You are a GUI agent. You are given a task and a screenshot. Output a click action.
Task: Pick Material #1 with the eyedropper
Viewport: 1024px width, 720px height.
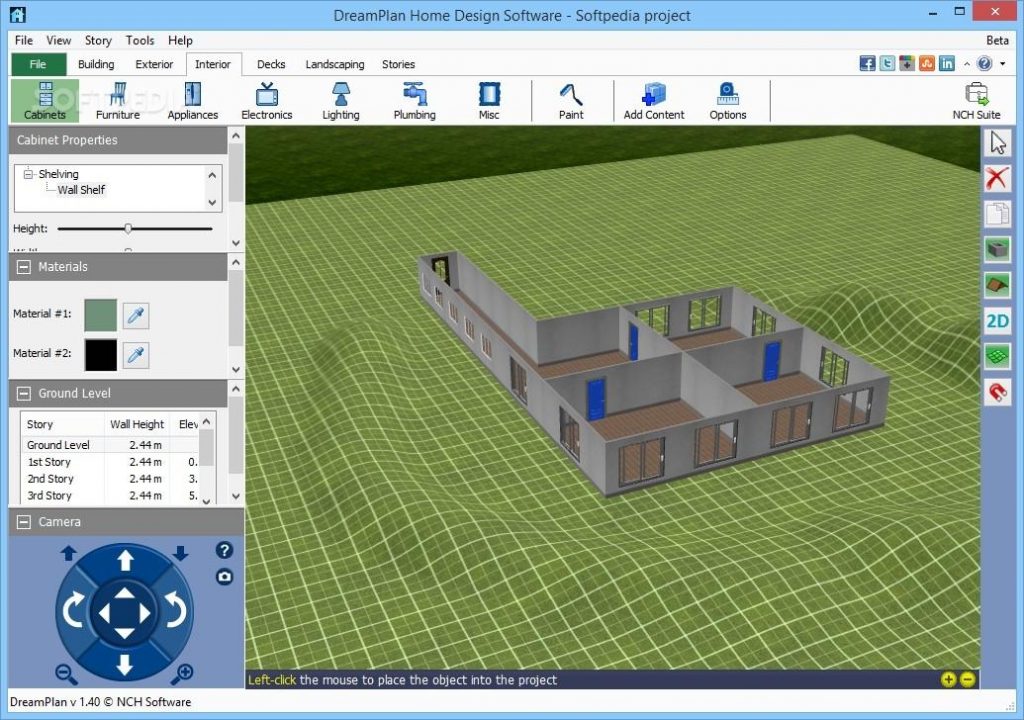(x=136, y=315)
